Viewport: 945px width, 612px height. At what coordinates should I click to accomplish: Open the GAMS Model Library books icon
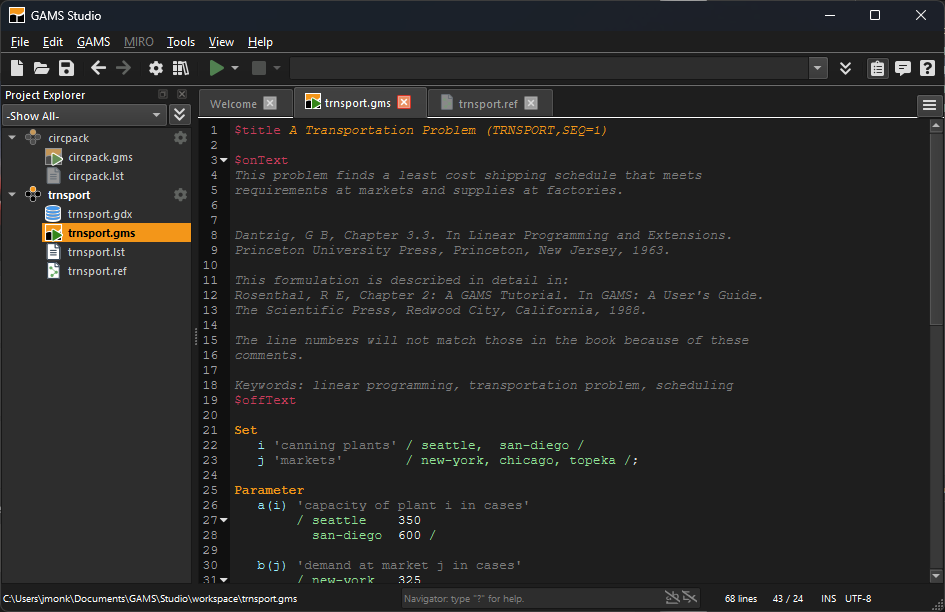click(x=180, y=68)
